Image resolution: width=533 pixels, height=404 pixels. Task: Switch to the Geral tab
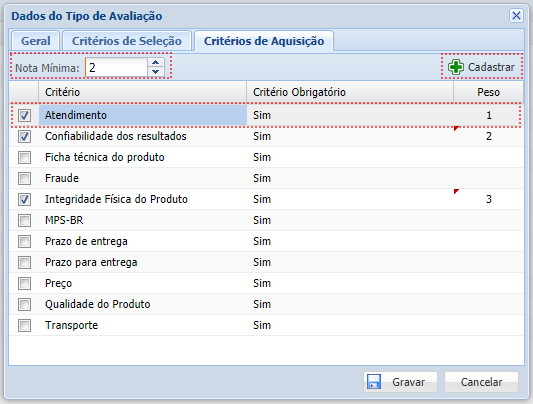click(36, 41)
